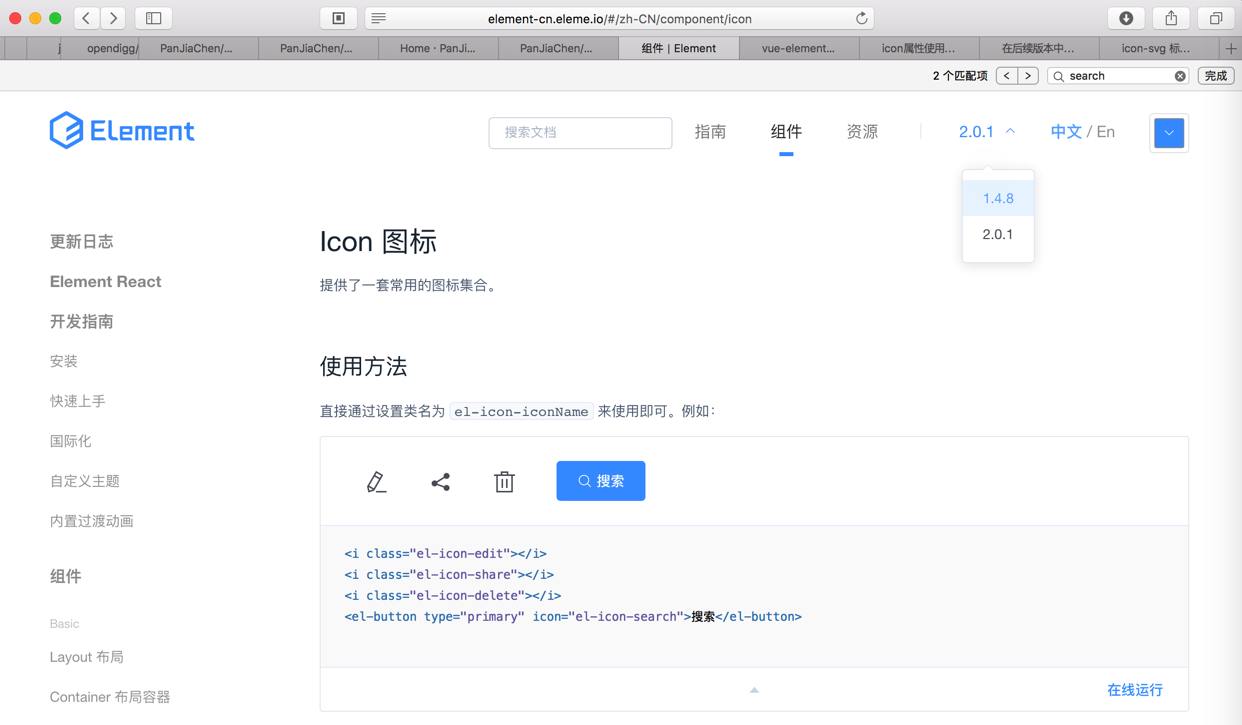Open the blue dropdown arrow button

point(1169,133)
